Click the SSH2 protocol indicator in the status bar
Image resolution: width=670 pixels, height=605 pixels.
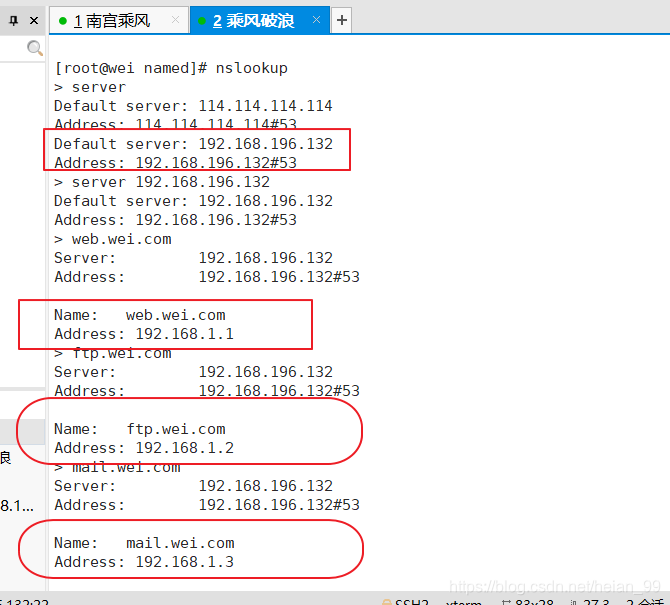point(411,602)
